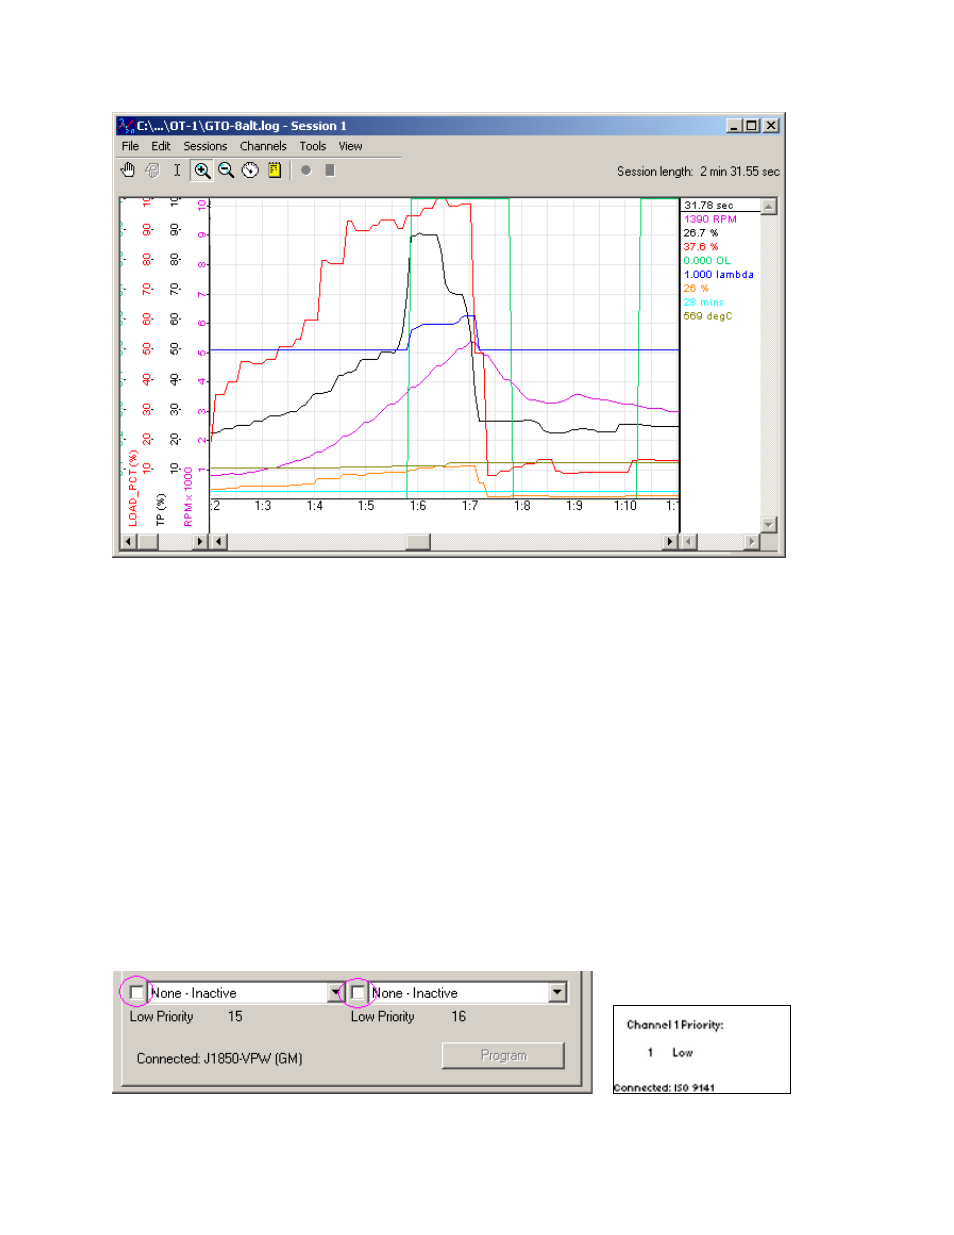The height and width of the screenshot is (1235, 954).
Task: Select the 569 degC legend value
Action: pos(708,316)
